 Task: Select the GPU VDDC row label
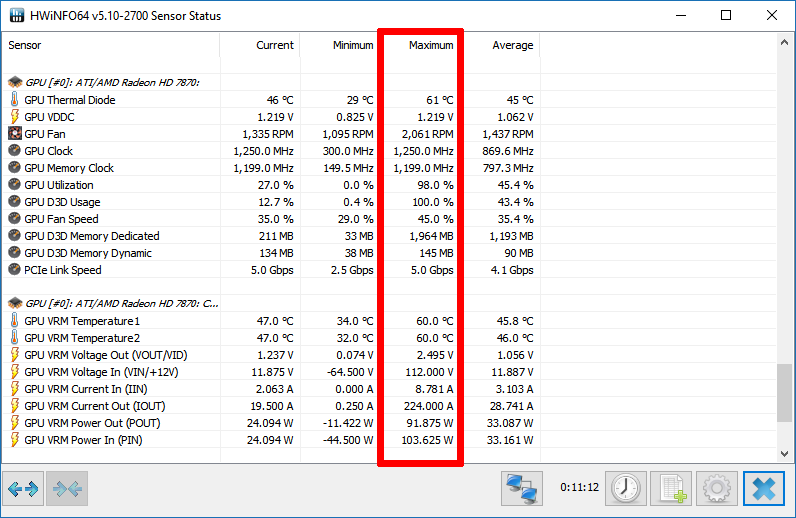click(x=49, y=117)
